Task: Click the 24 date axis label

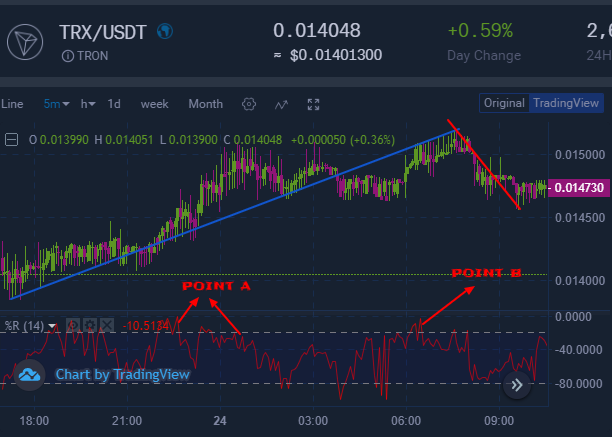Action: click(220, 421)
